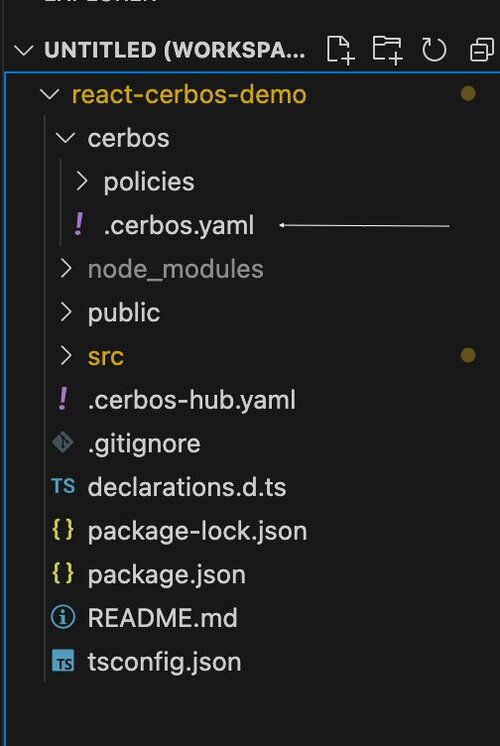Click the New File icon
Screen dimensions: 500x746
pos(341,49)
